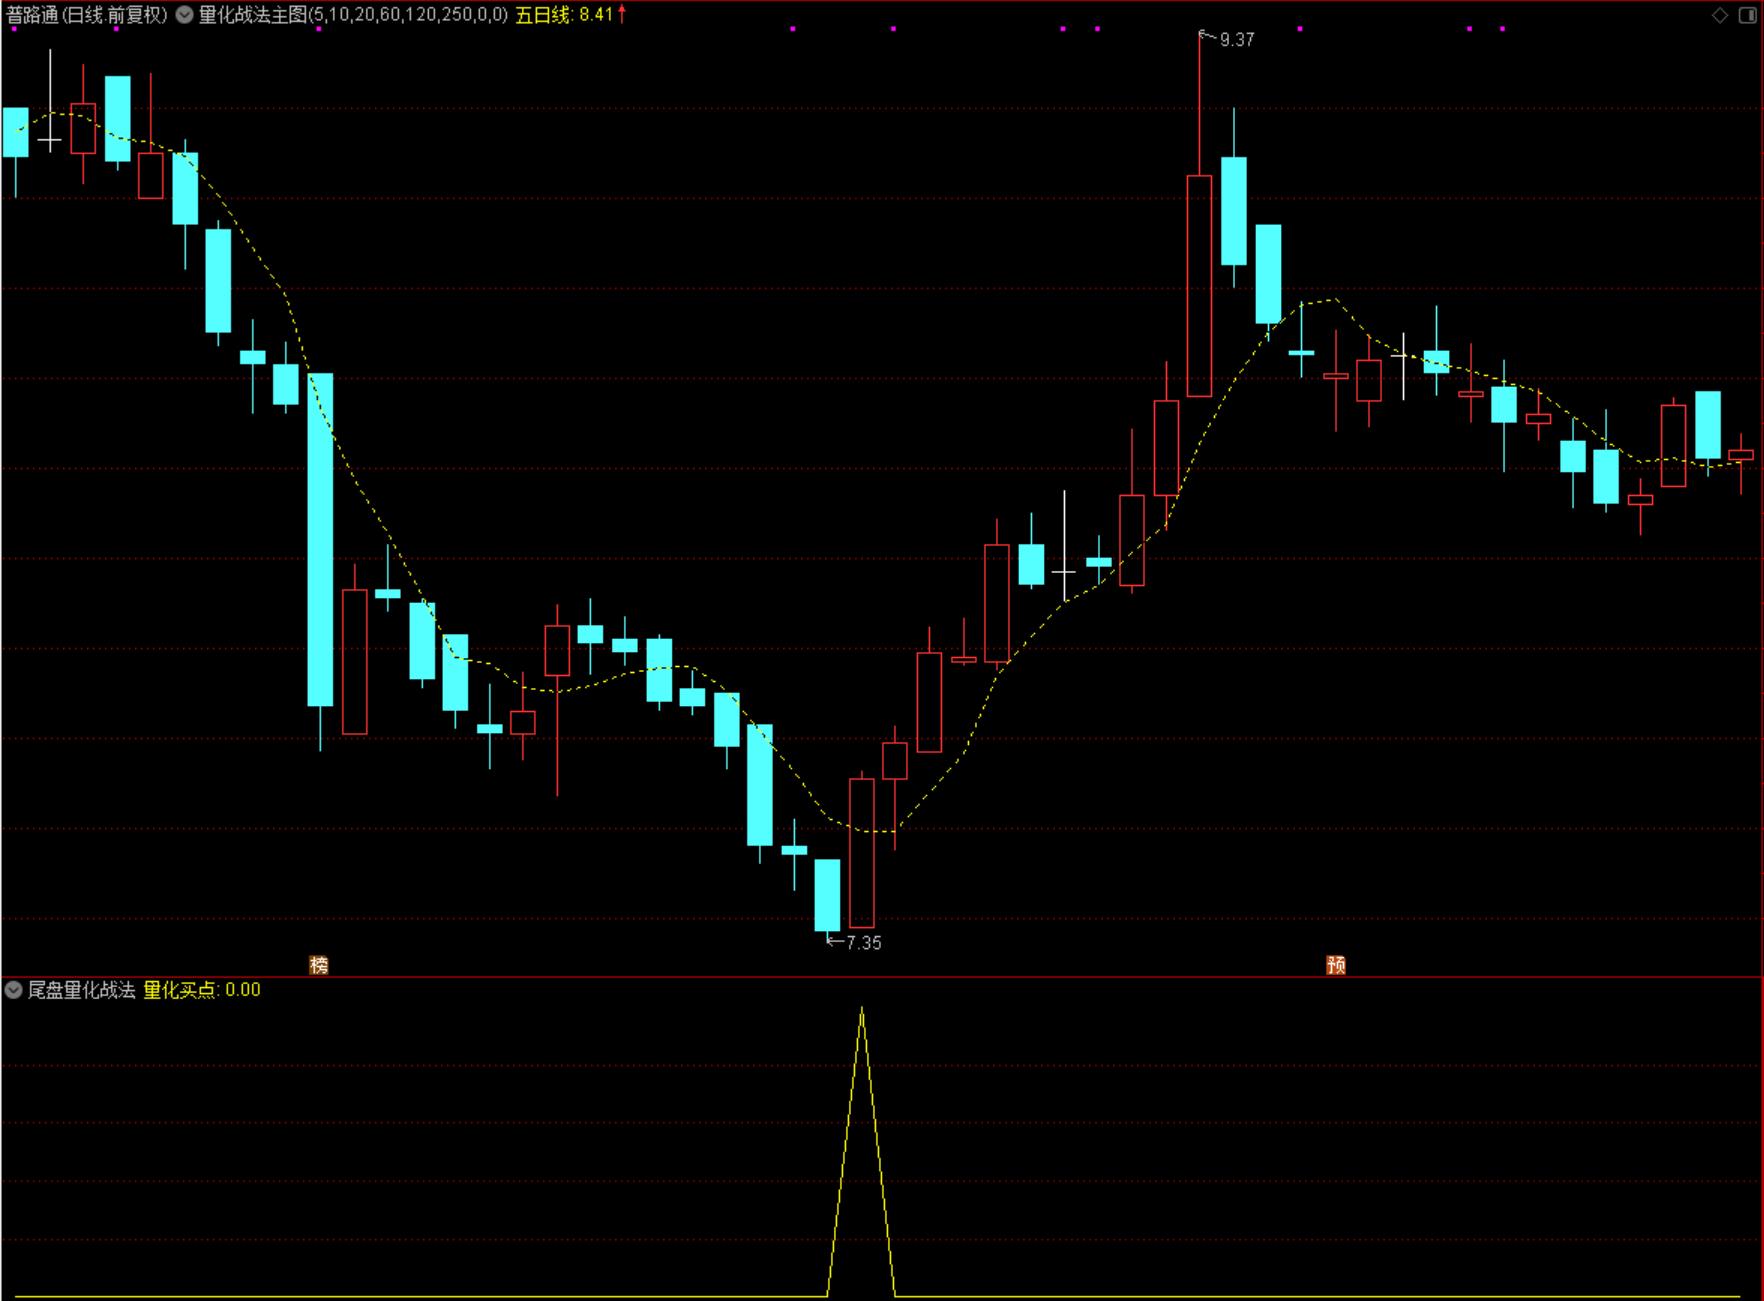Open the main chart indicator dropdown arrow
Screen dimensions: 1764x1301
coord(185,15)
